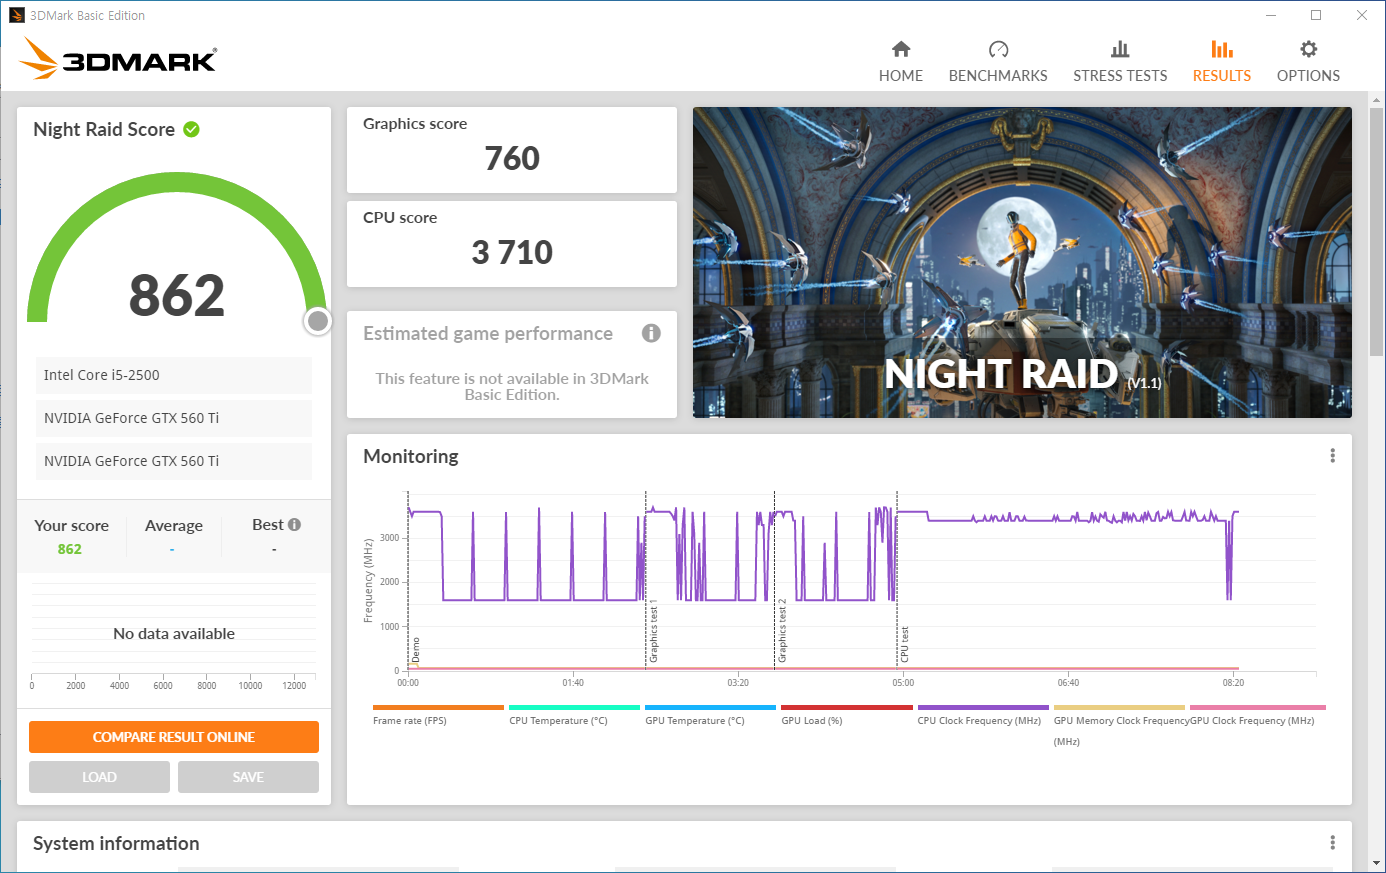Screen dimensions: 1386x873
Task: Click the Estimated game performance info icon
Action: click(651, 333)
